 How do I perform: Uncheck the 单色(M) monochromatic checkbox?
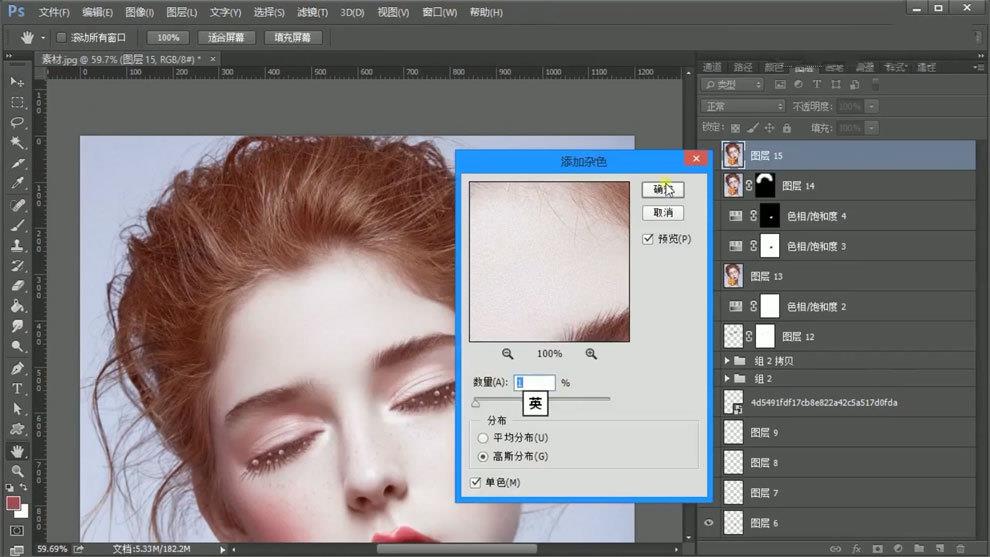coord(476,483)
